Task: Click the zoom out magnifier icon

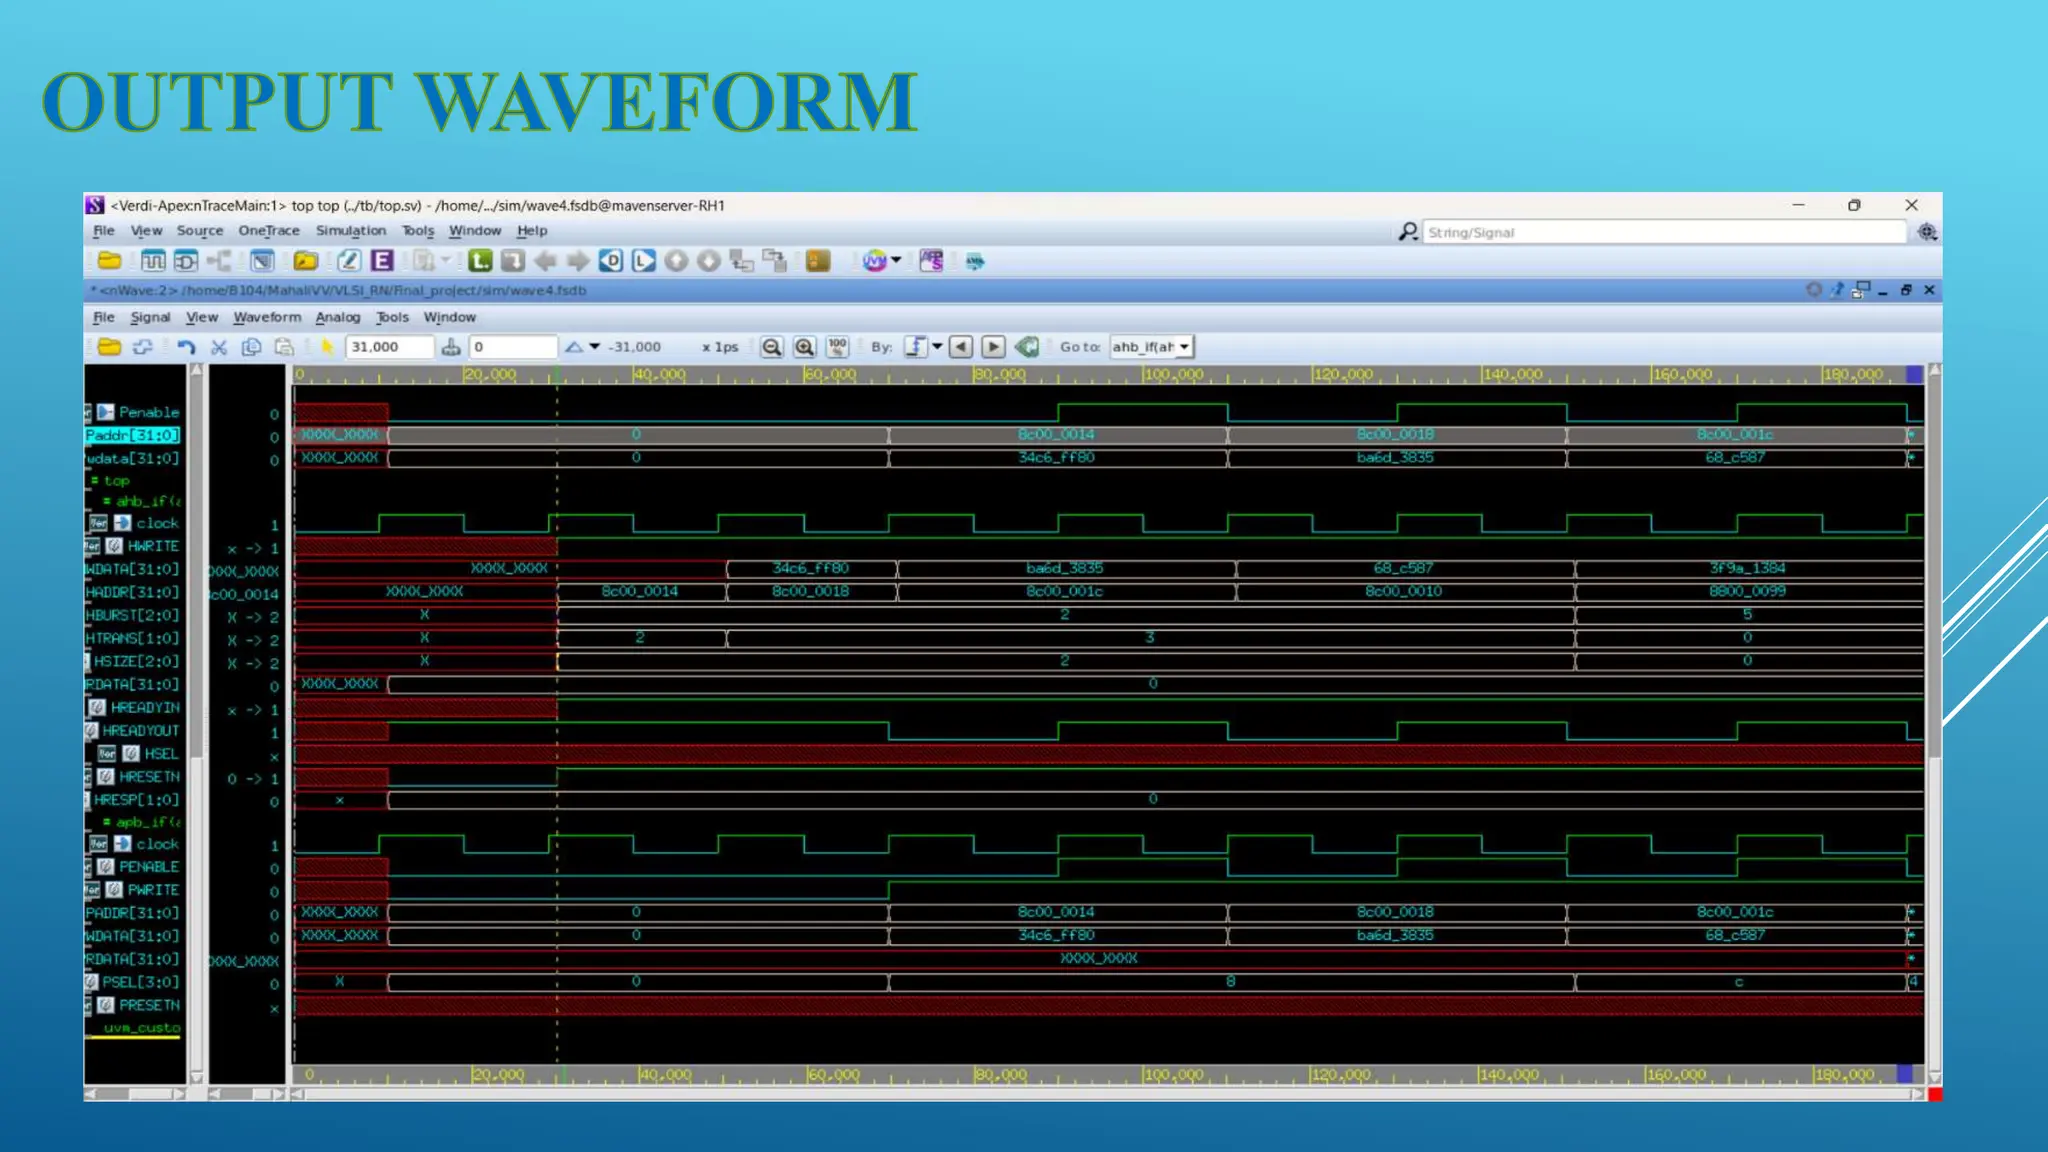Action: coord(771,347)
